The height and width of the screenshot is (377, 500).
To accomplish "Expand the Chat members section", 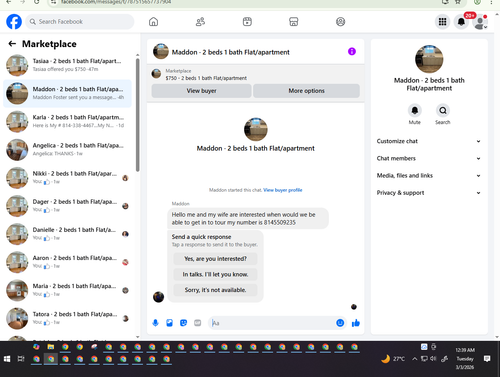I will point(429,158).
